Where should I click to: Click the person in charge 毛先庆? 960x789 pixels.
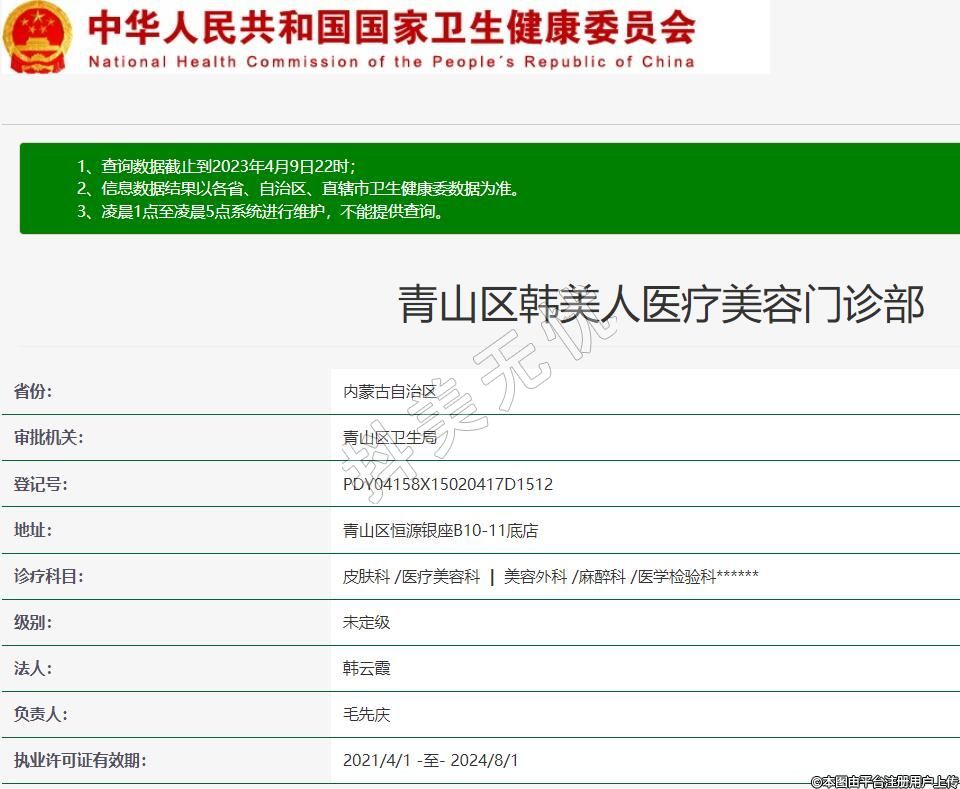(x=366, y=714)
